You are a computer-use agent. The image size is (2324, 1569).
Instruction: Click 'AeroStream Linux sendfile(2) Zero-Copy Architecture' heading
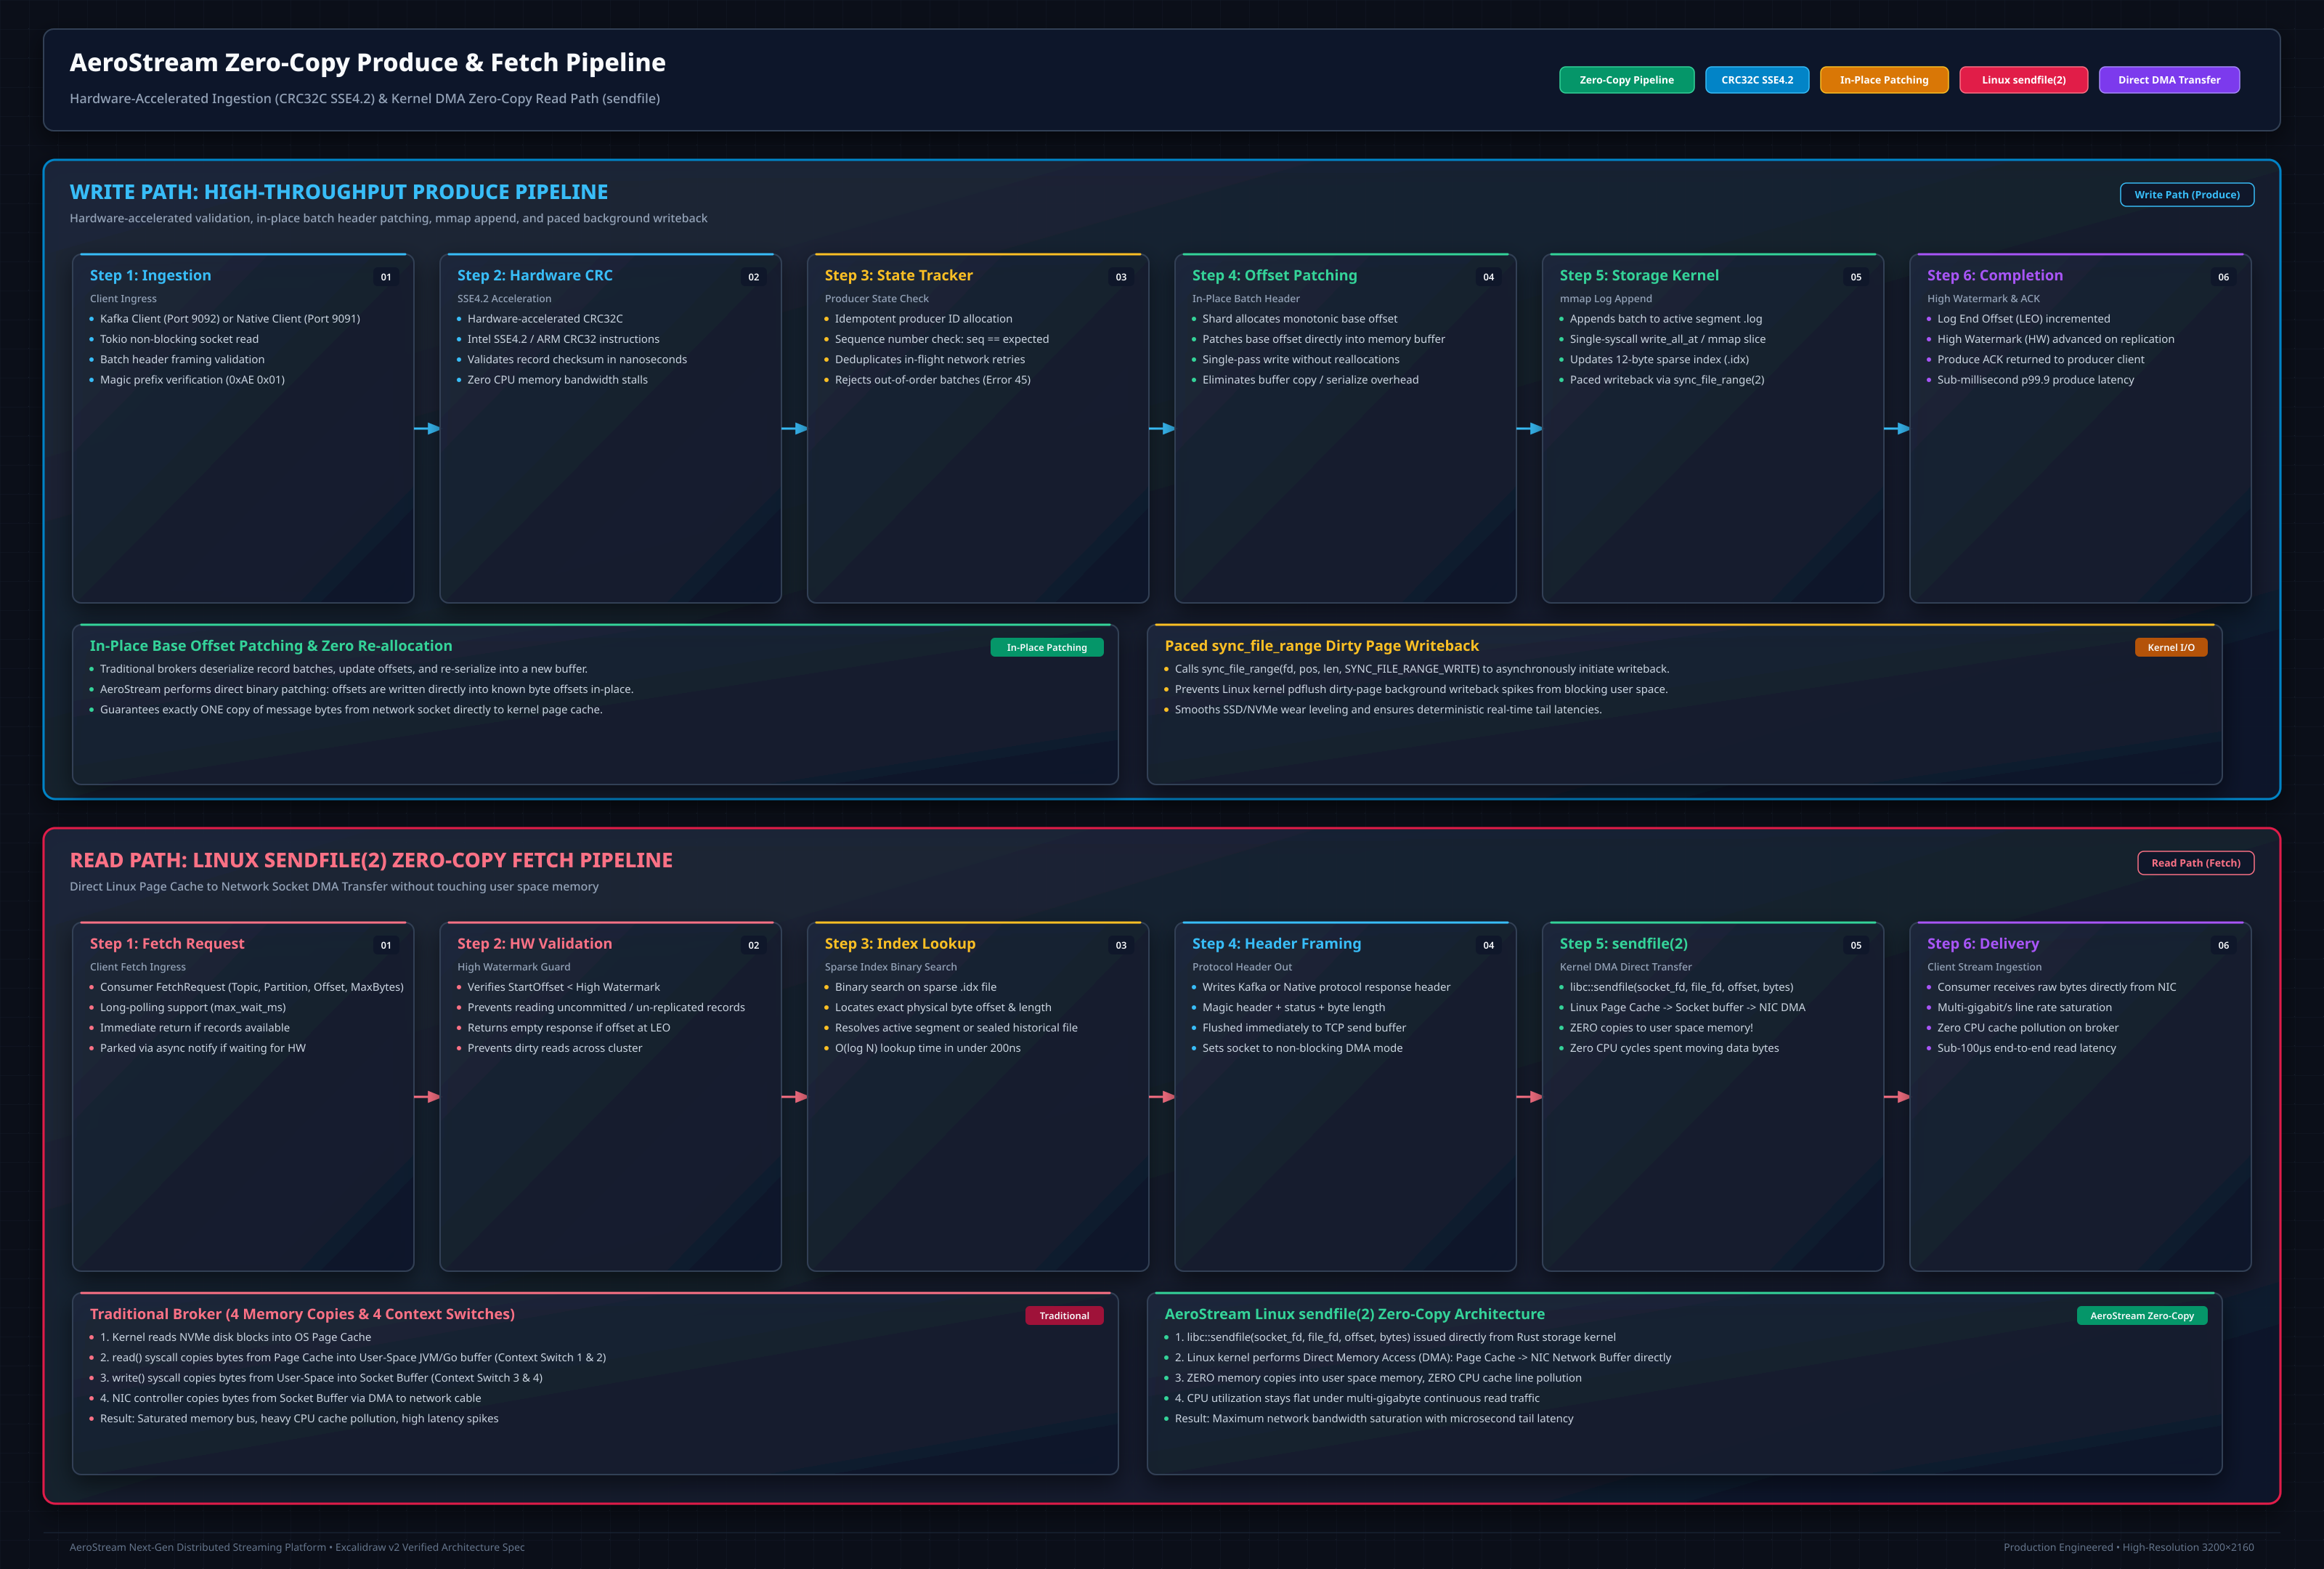(1354, 1314)
